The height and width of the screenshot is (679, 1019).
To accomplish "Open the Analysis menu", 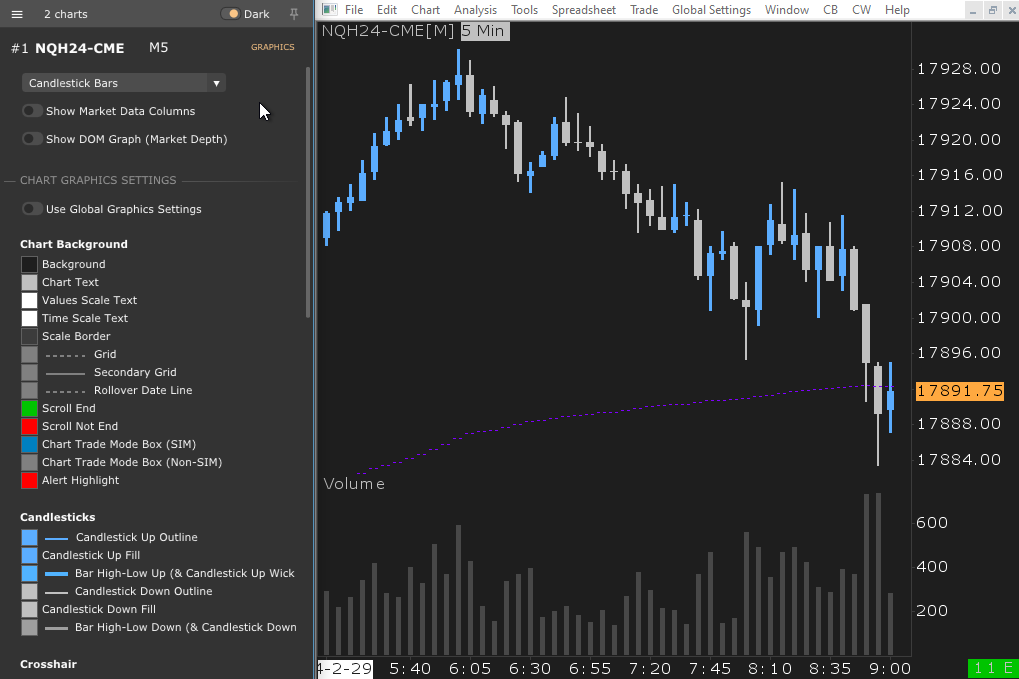I will [x=475, y=10].
